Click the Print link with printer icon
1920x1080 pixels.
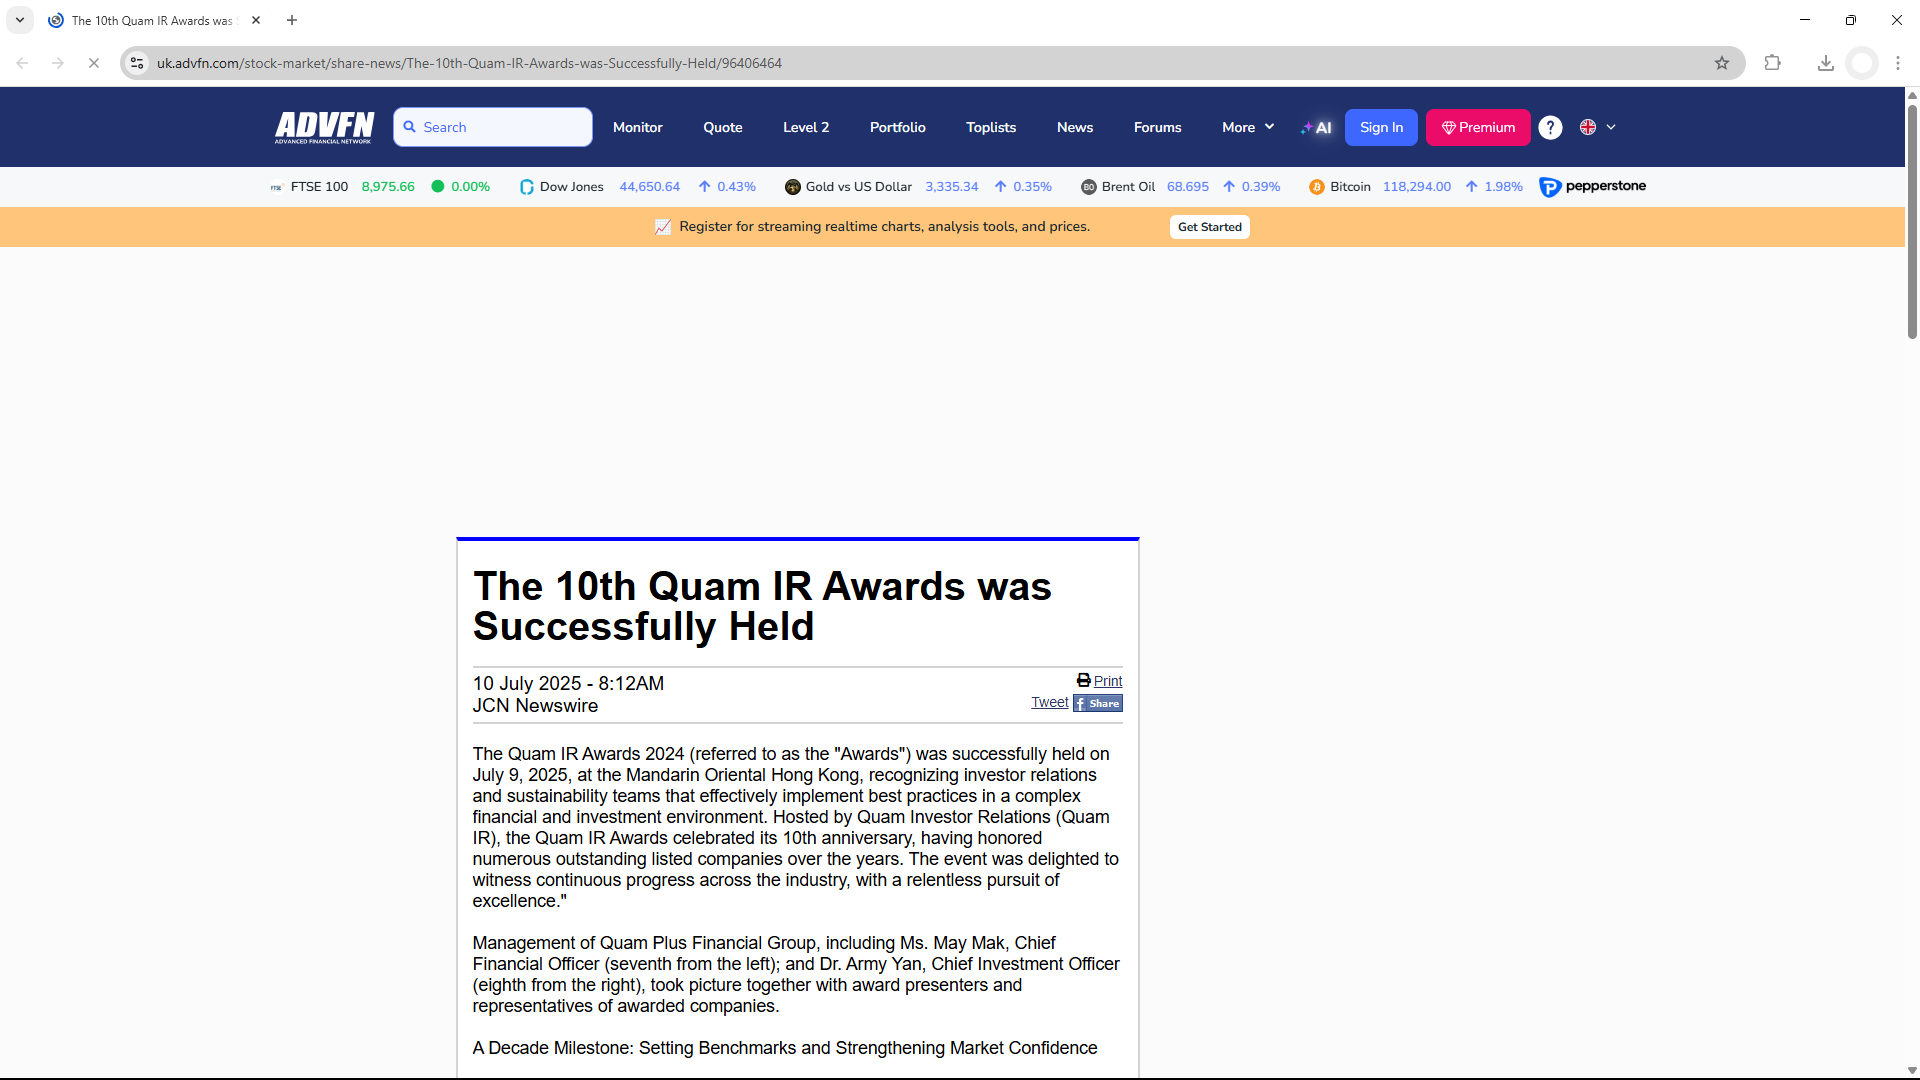point(1099,681)
